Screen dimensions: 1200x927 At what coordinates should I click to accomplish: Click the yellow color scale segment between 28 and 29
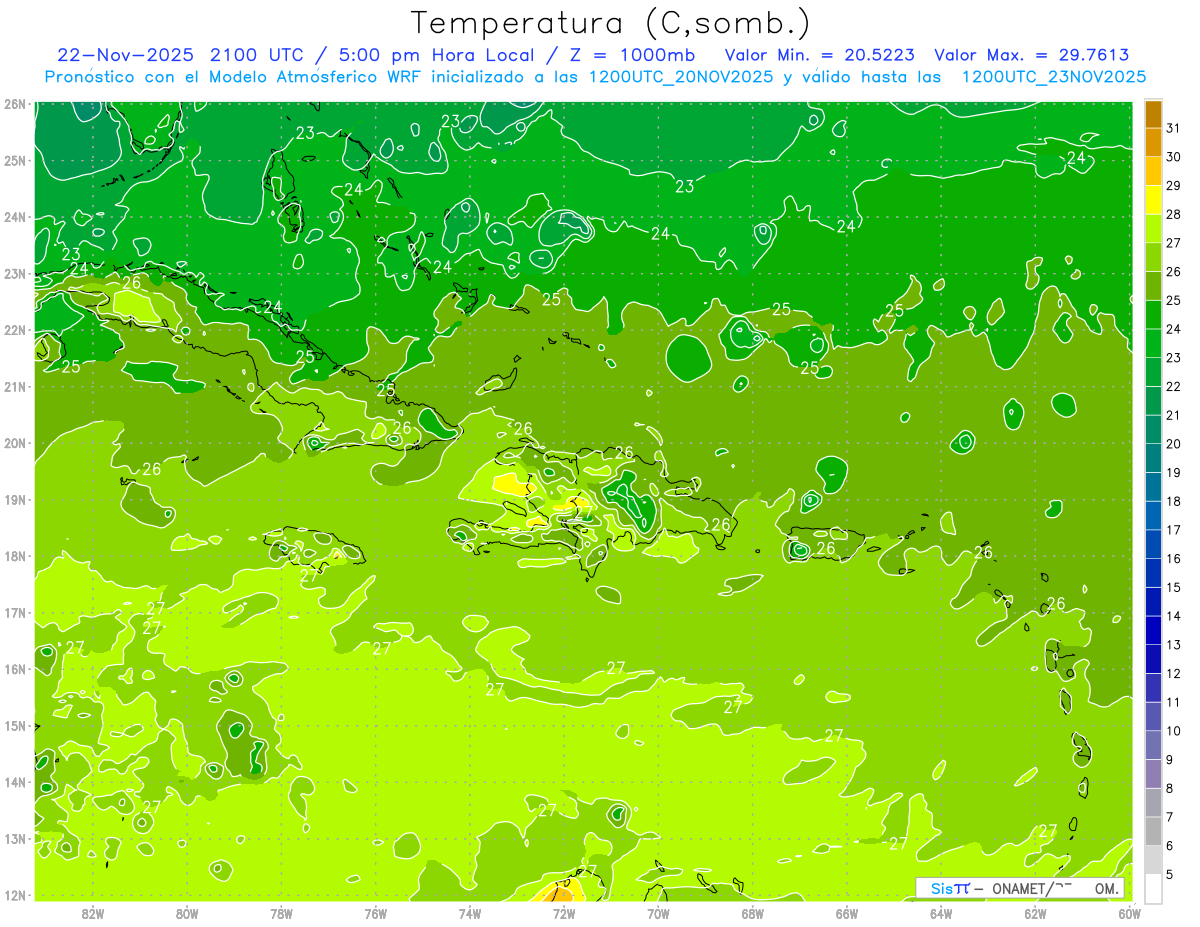pos(1153,199)
